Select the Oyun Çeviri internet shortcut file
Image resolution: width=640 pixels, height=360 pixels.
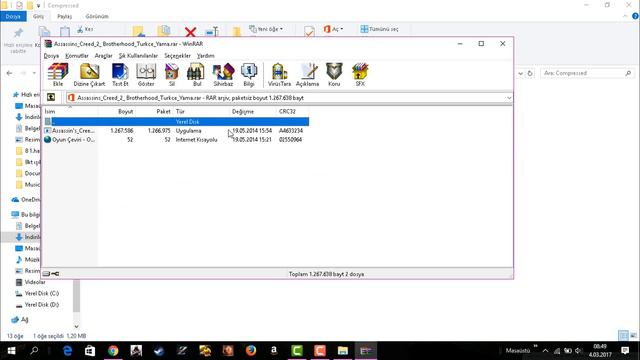point(176,140)
